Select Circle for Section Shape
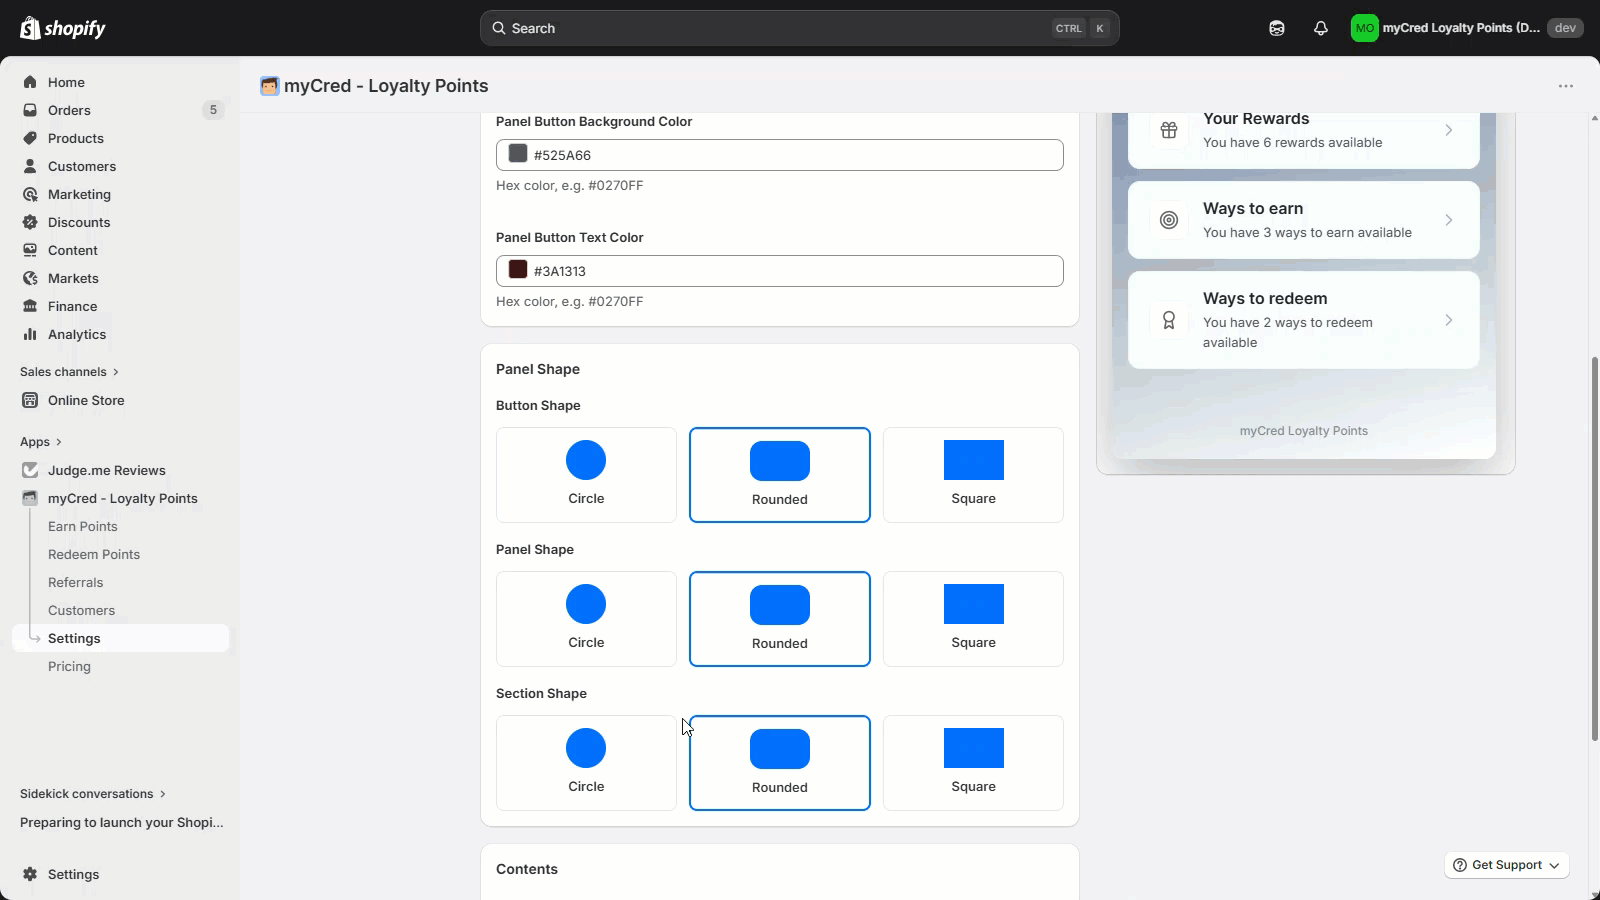The width and height of the screenshot is (1600, 900). 586,762
